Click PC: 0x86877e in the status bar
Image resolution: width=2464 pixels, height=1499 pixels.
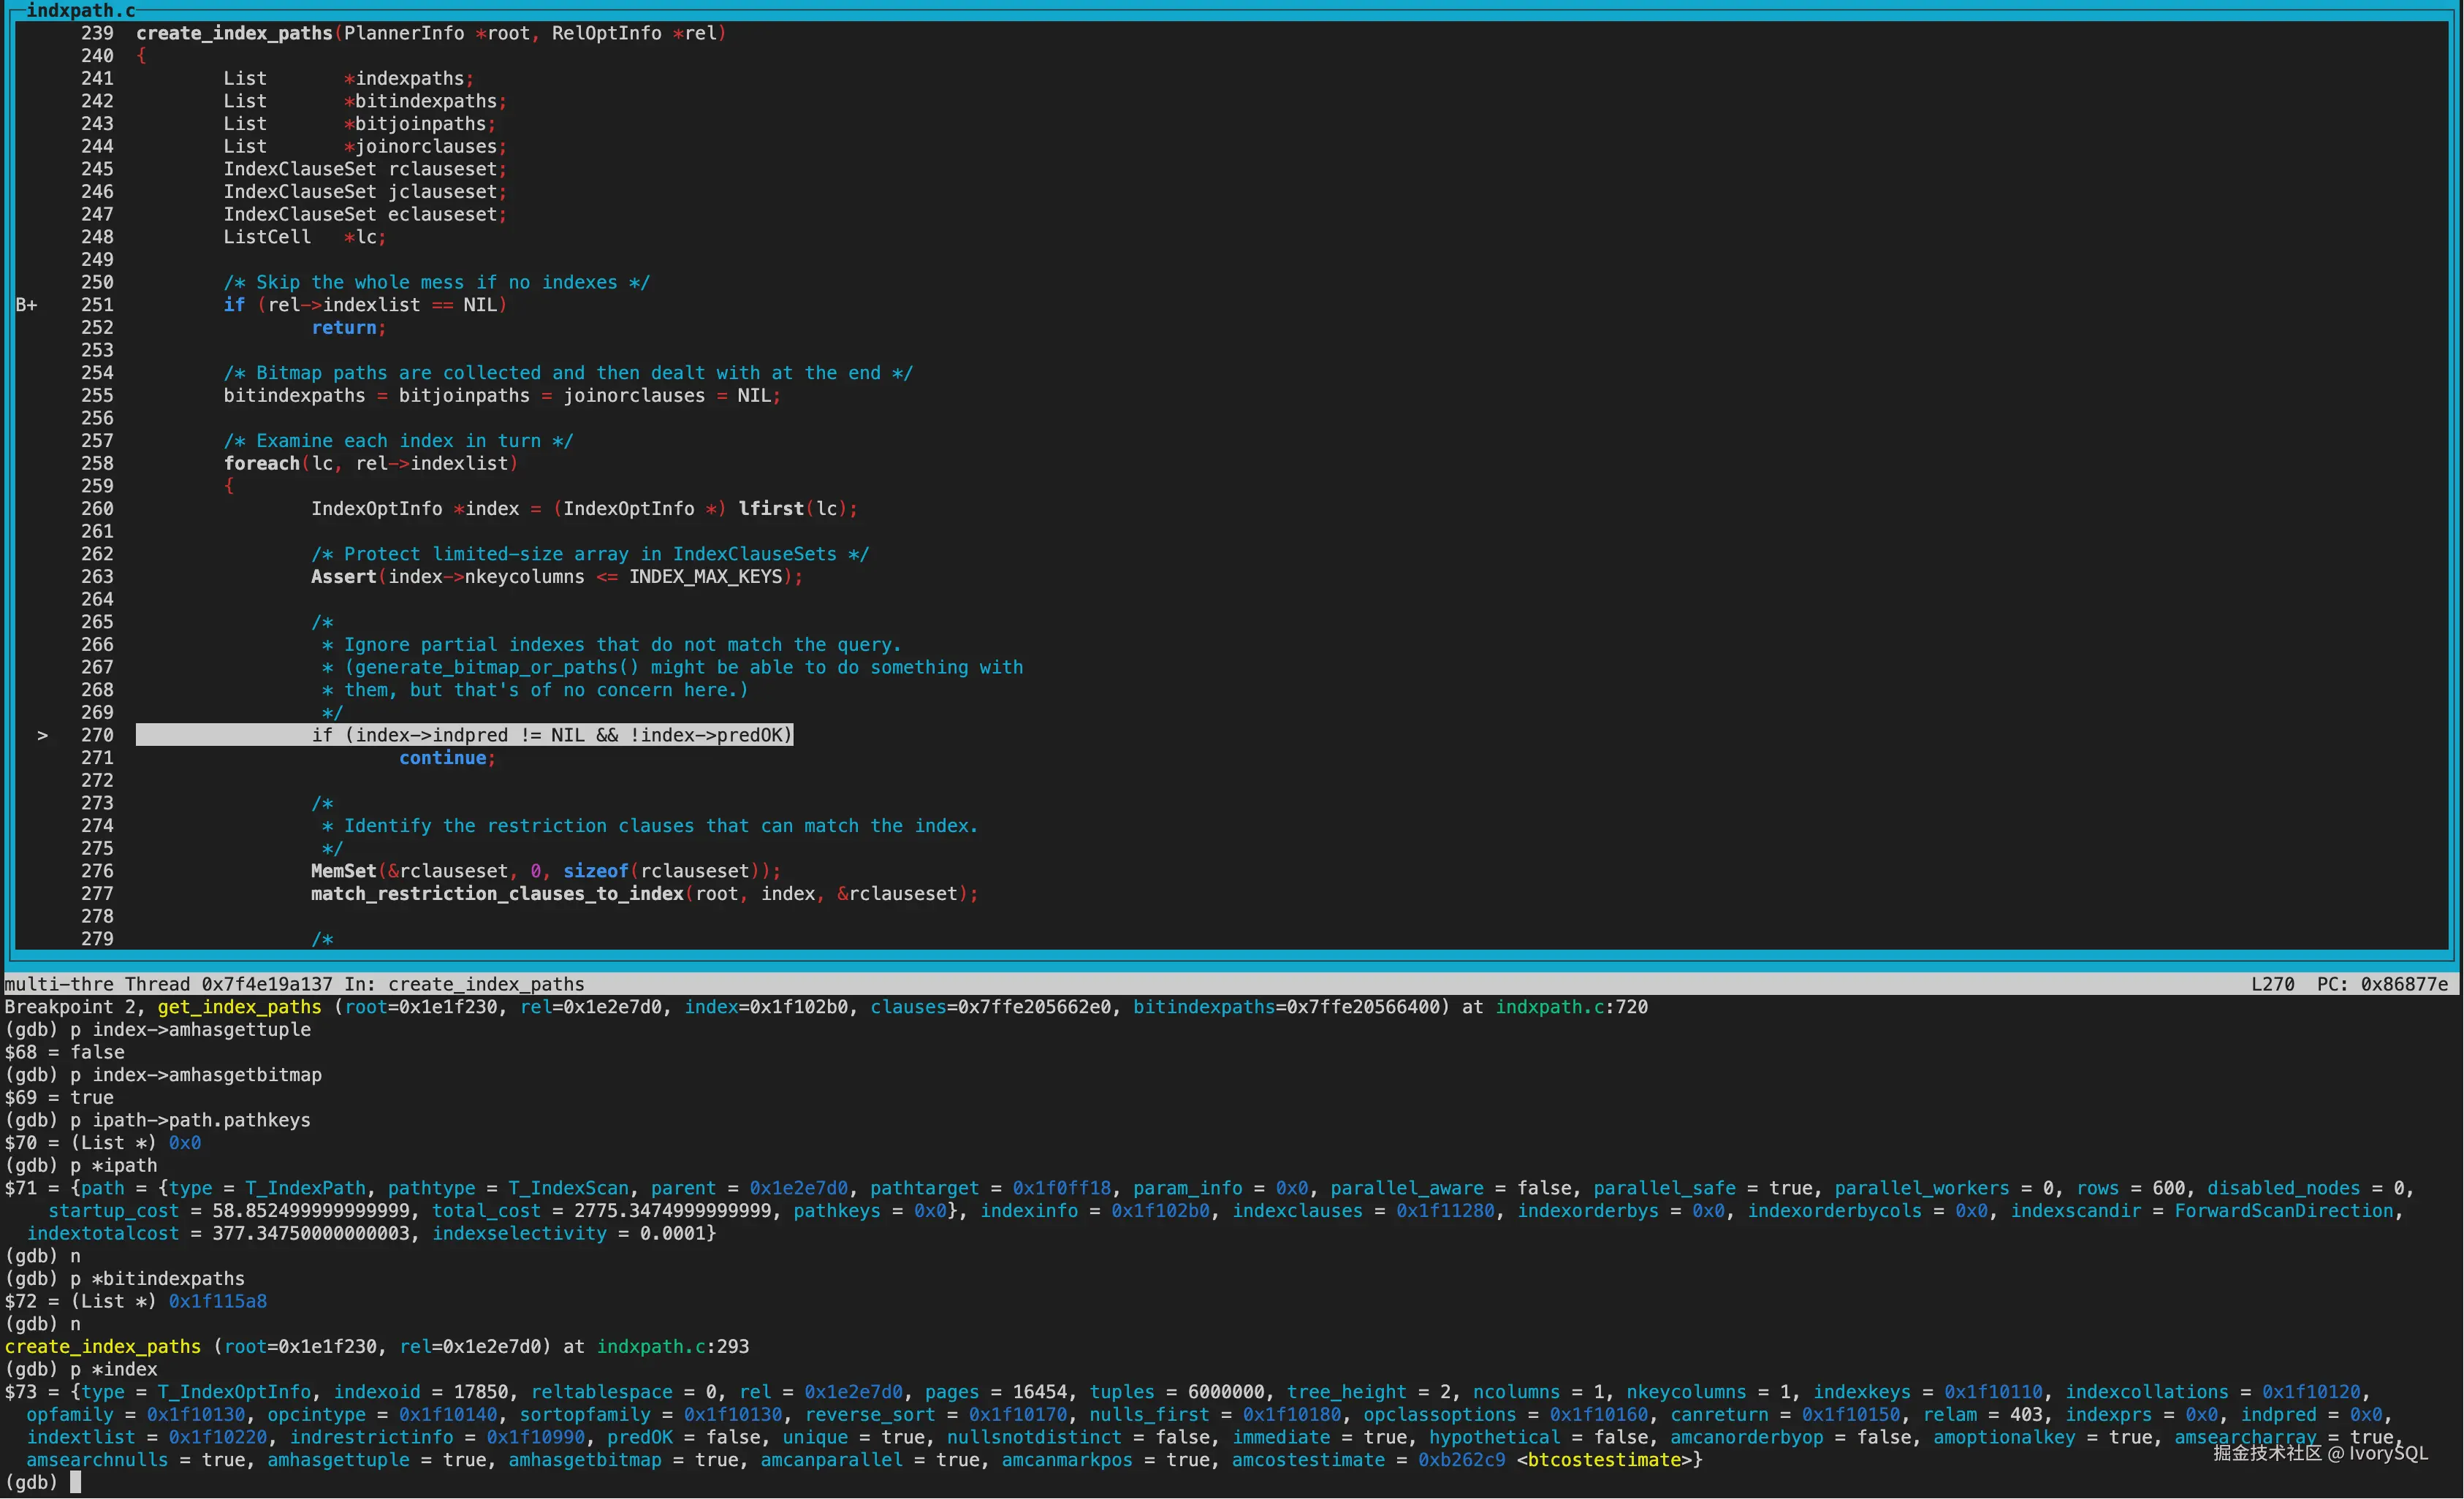2382,984
